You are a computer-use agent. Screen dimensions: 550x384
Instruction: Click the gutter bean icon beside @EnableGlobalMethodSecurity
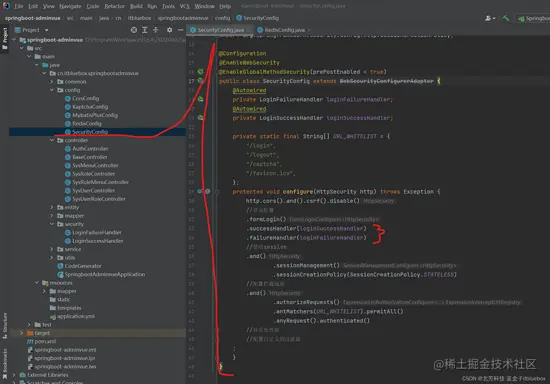coord(200,72)
